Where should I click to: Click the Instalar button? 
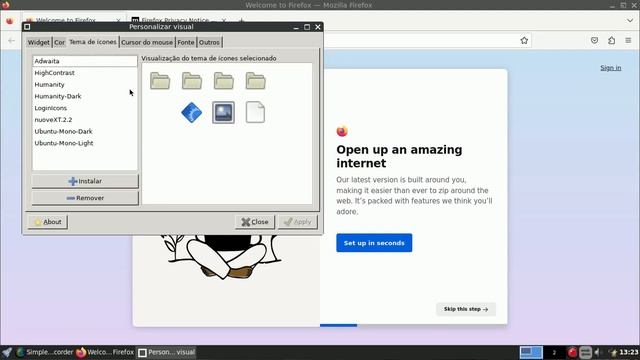85,181
